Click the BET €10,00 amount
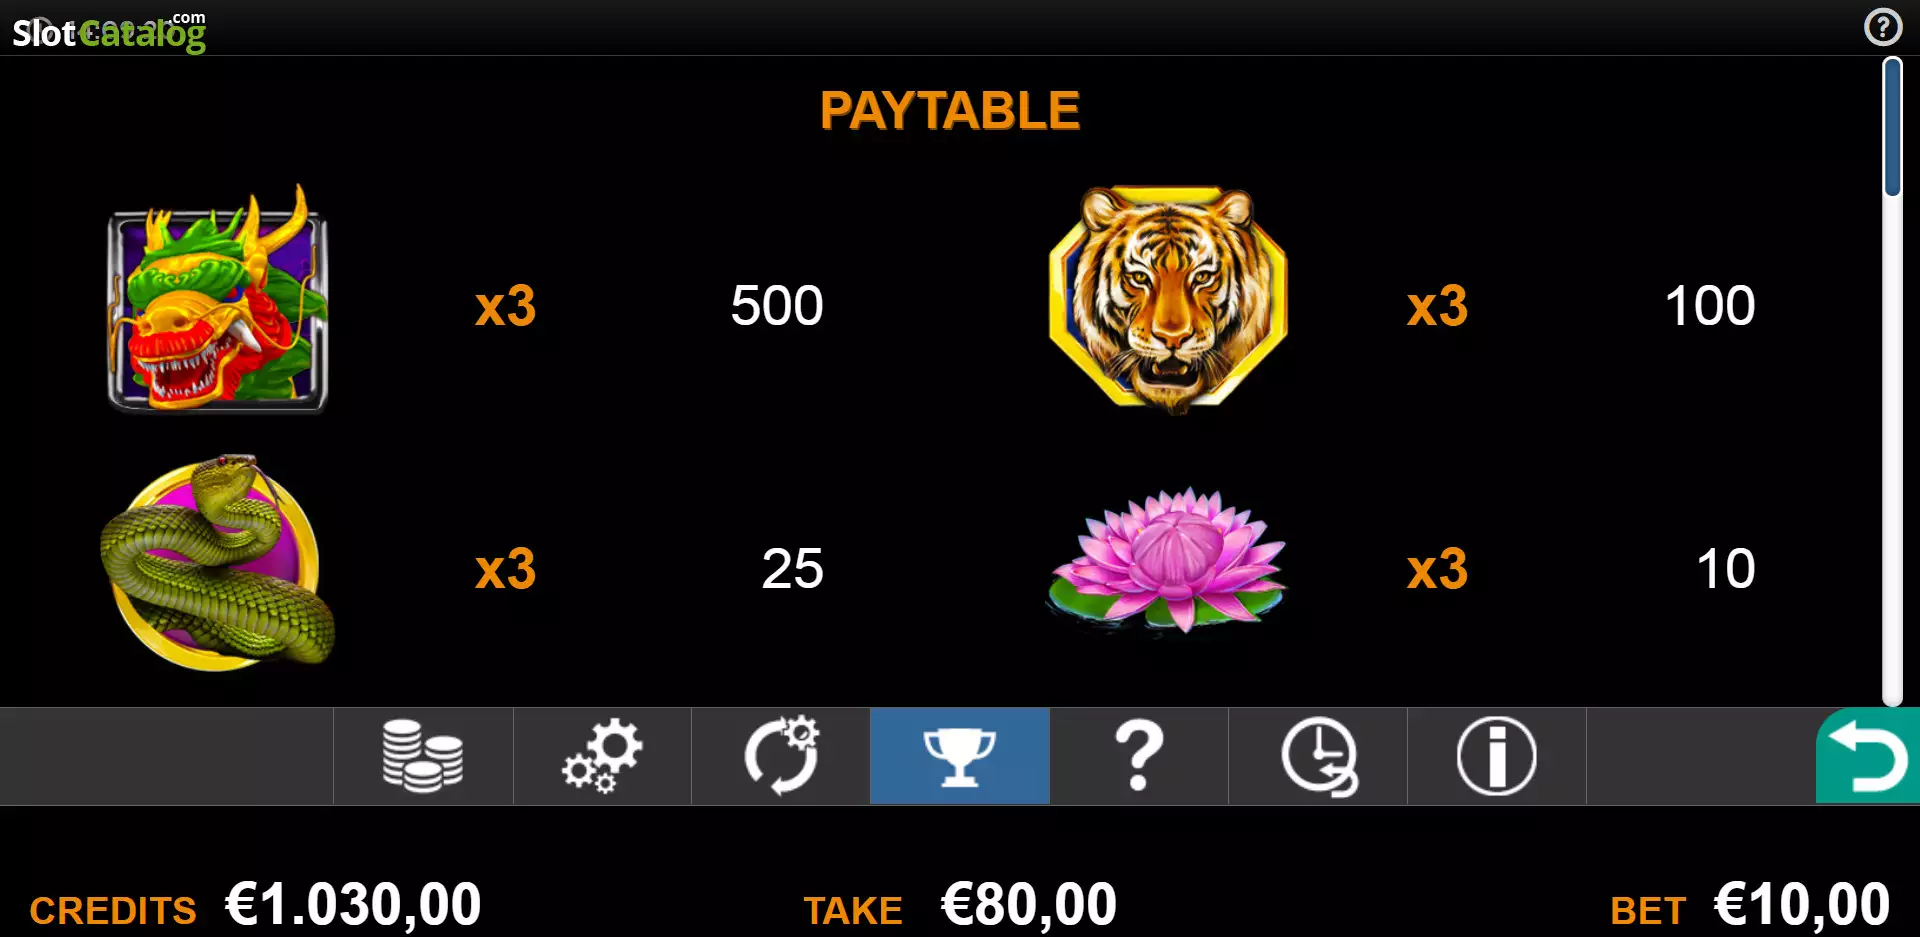1920x937 pixels. tap(1802, 905)
